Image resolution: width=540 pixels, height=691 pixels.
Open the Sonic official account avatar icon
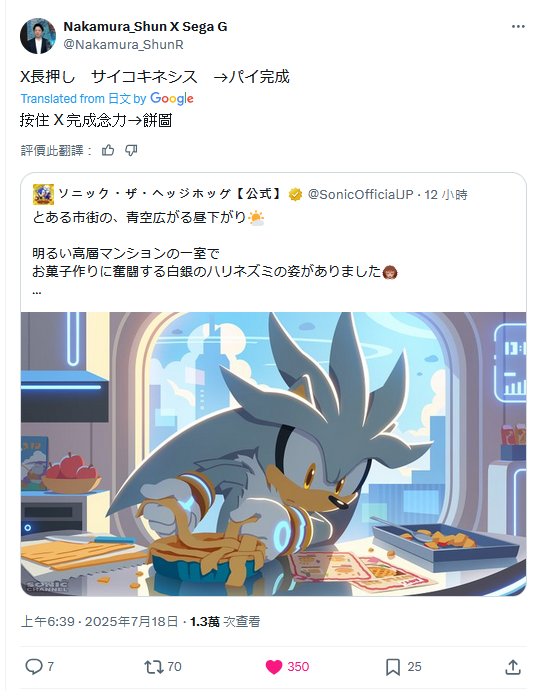[43, 194]
